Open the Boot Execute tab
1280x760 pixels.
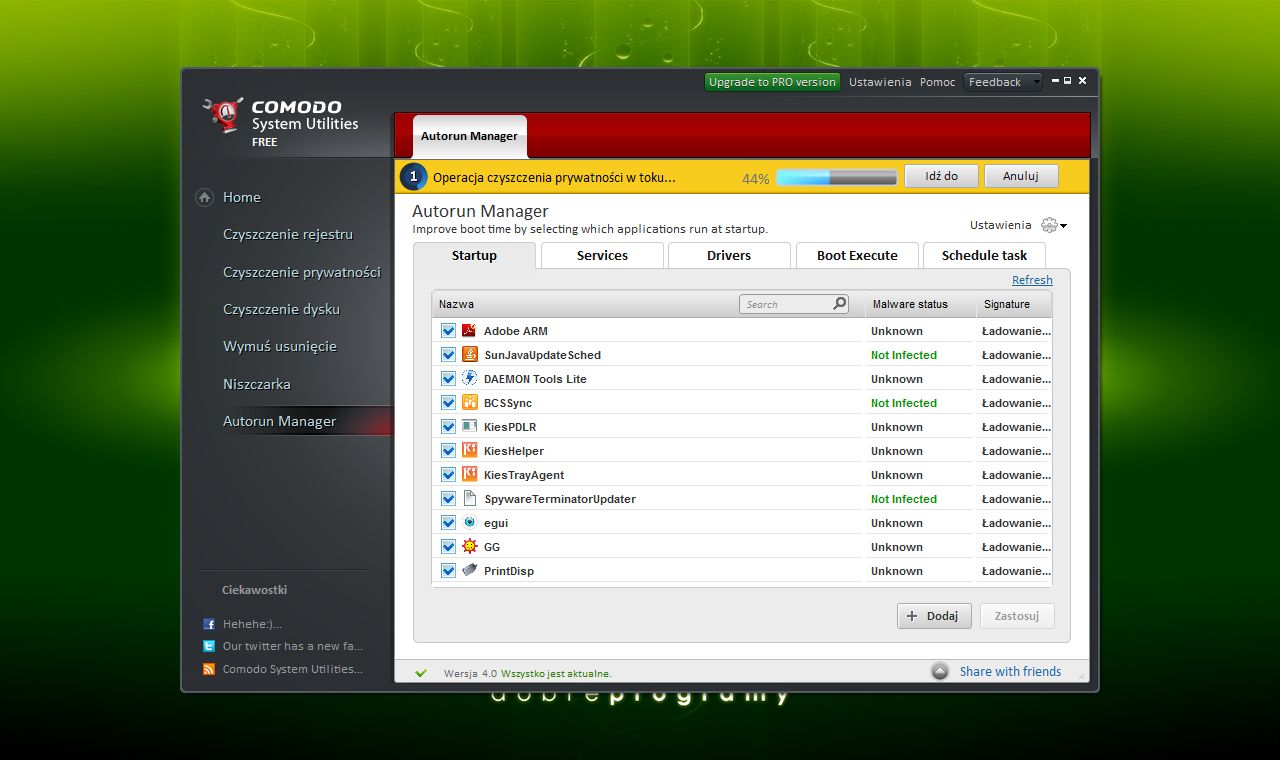[x=857, y=255]
